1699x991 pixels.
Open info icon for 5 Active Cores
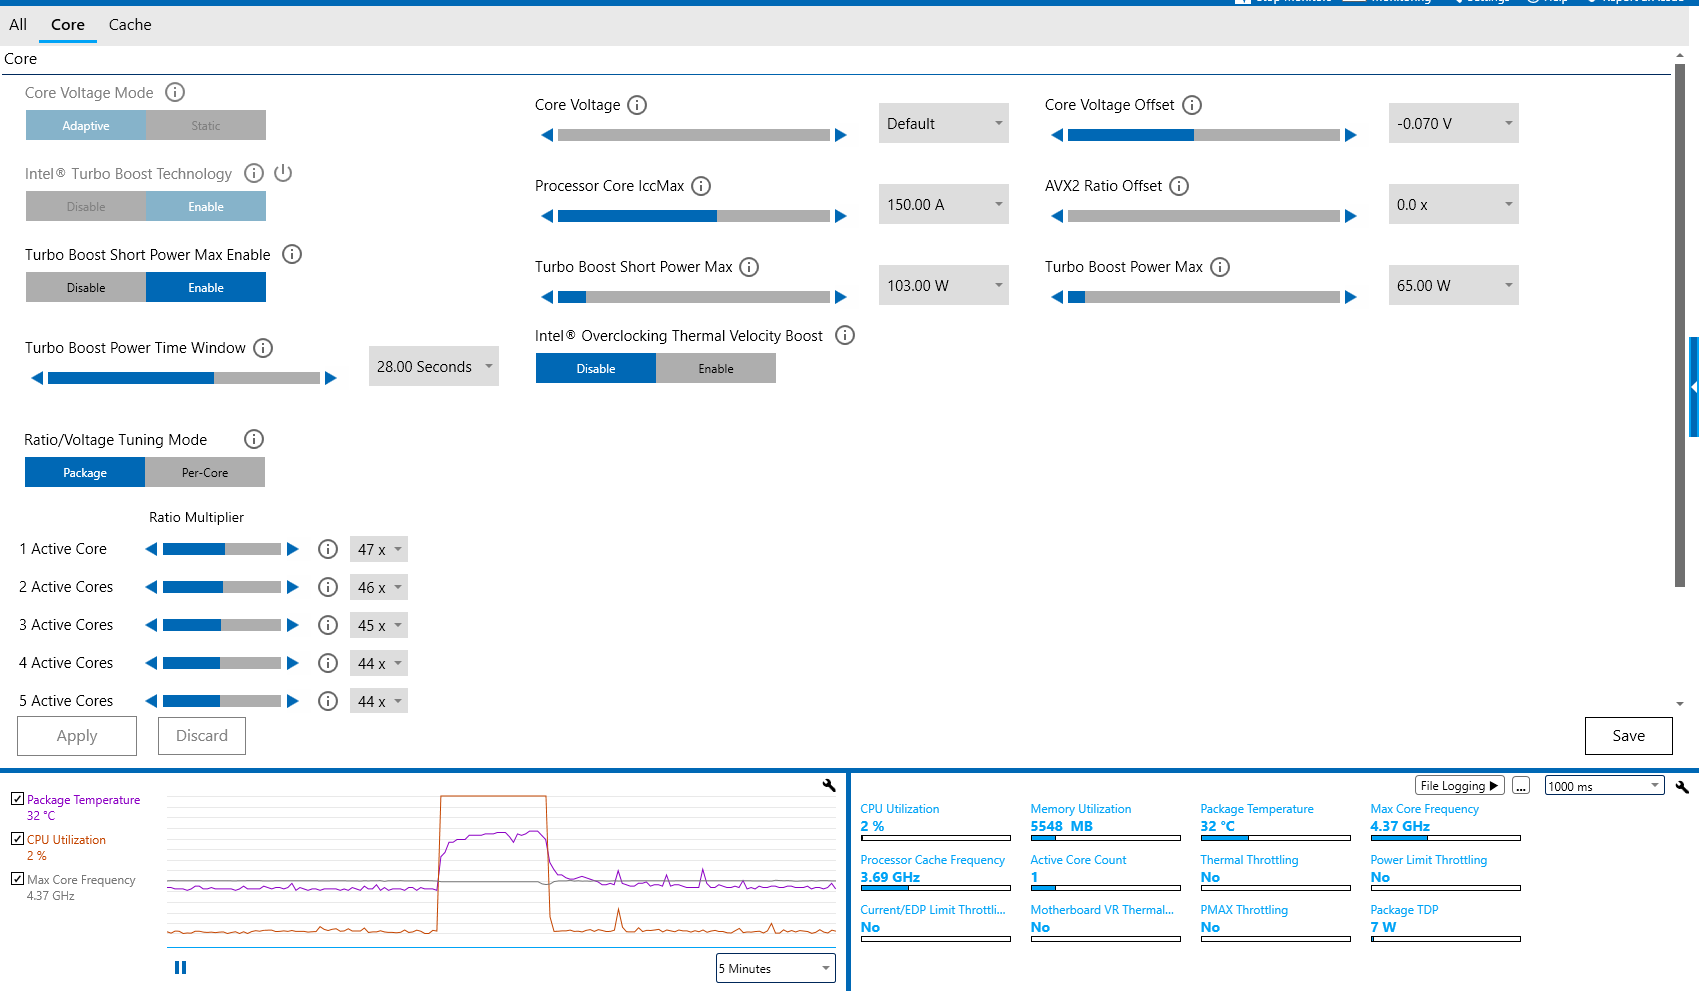[x=328, y=701]
